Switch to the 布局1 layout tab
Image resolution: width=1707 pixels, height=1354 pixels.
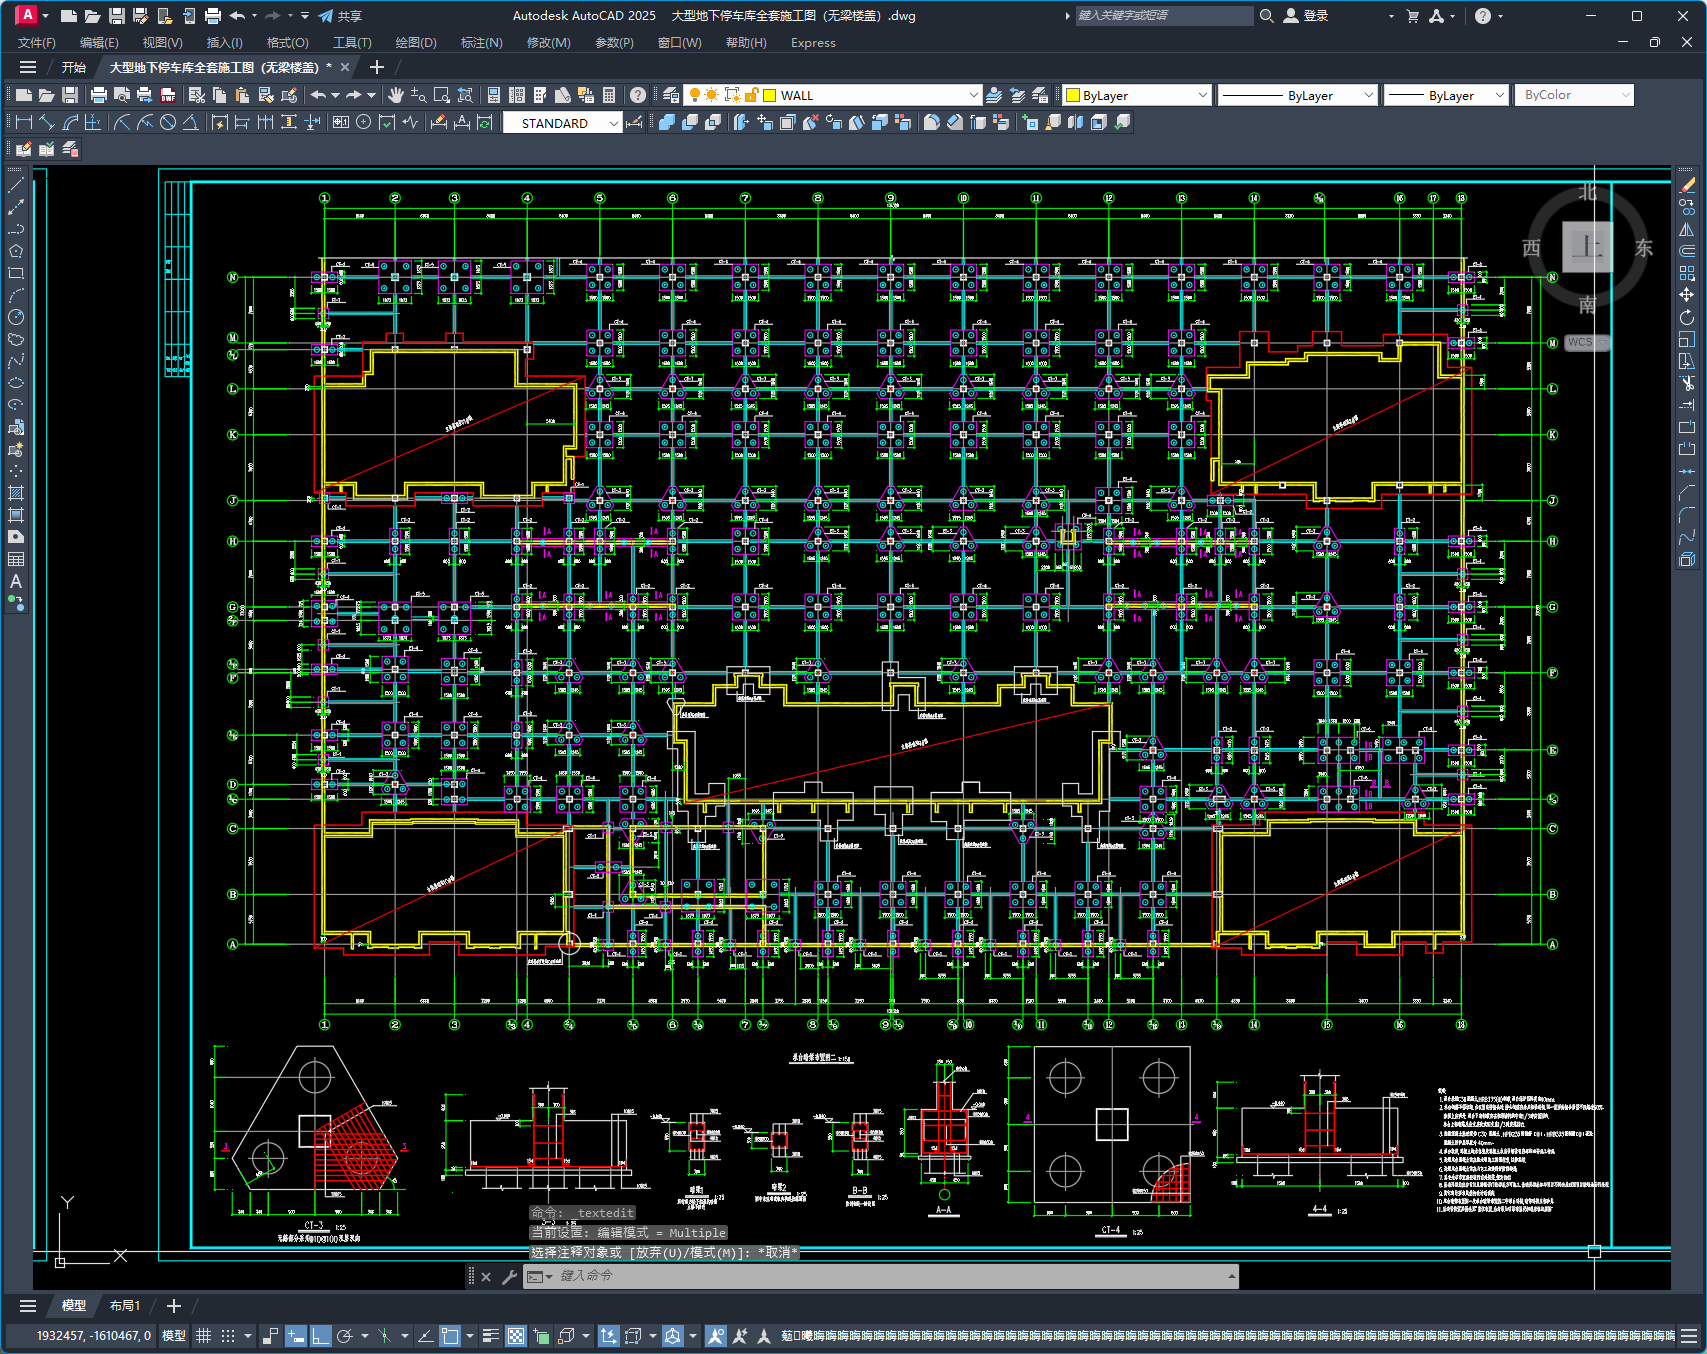pos(125,1306)
